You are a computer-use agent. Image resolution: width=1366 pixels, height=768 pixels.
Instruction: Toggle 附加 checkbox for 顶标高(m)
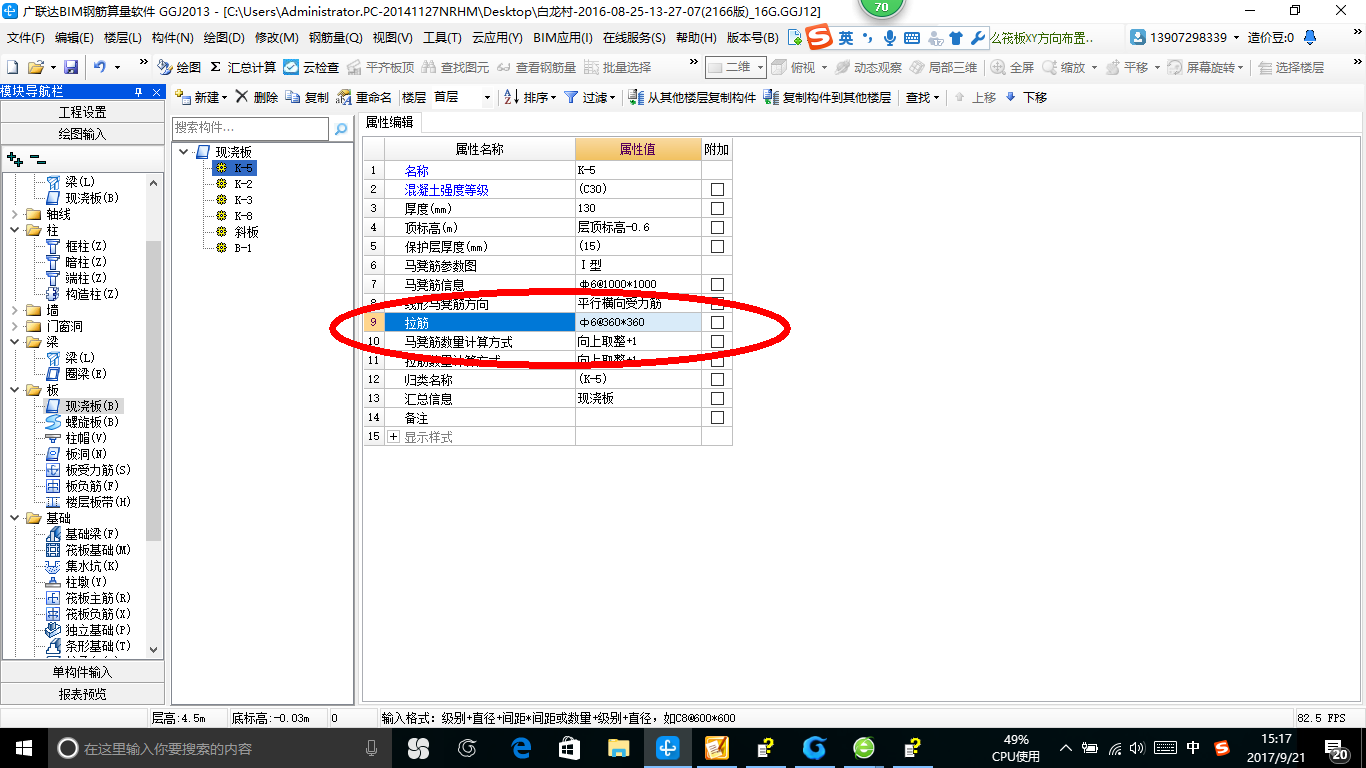(x=717, y=228)
